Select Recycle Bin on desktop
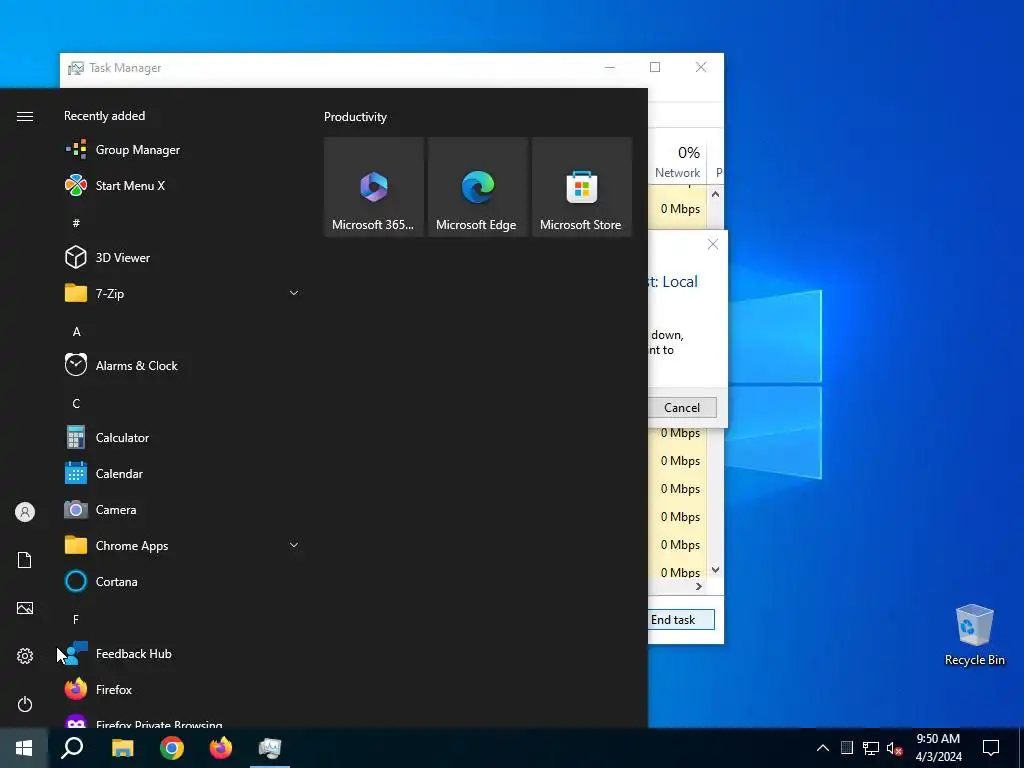Image resolution: width=1024 pixels, height=768 pixels. [974, 635]
